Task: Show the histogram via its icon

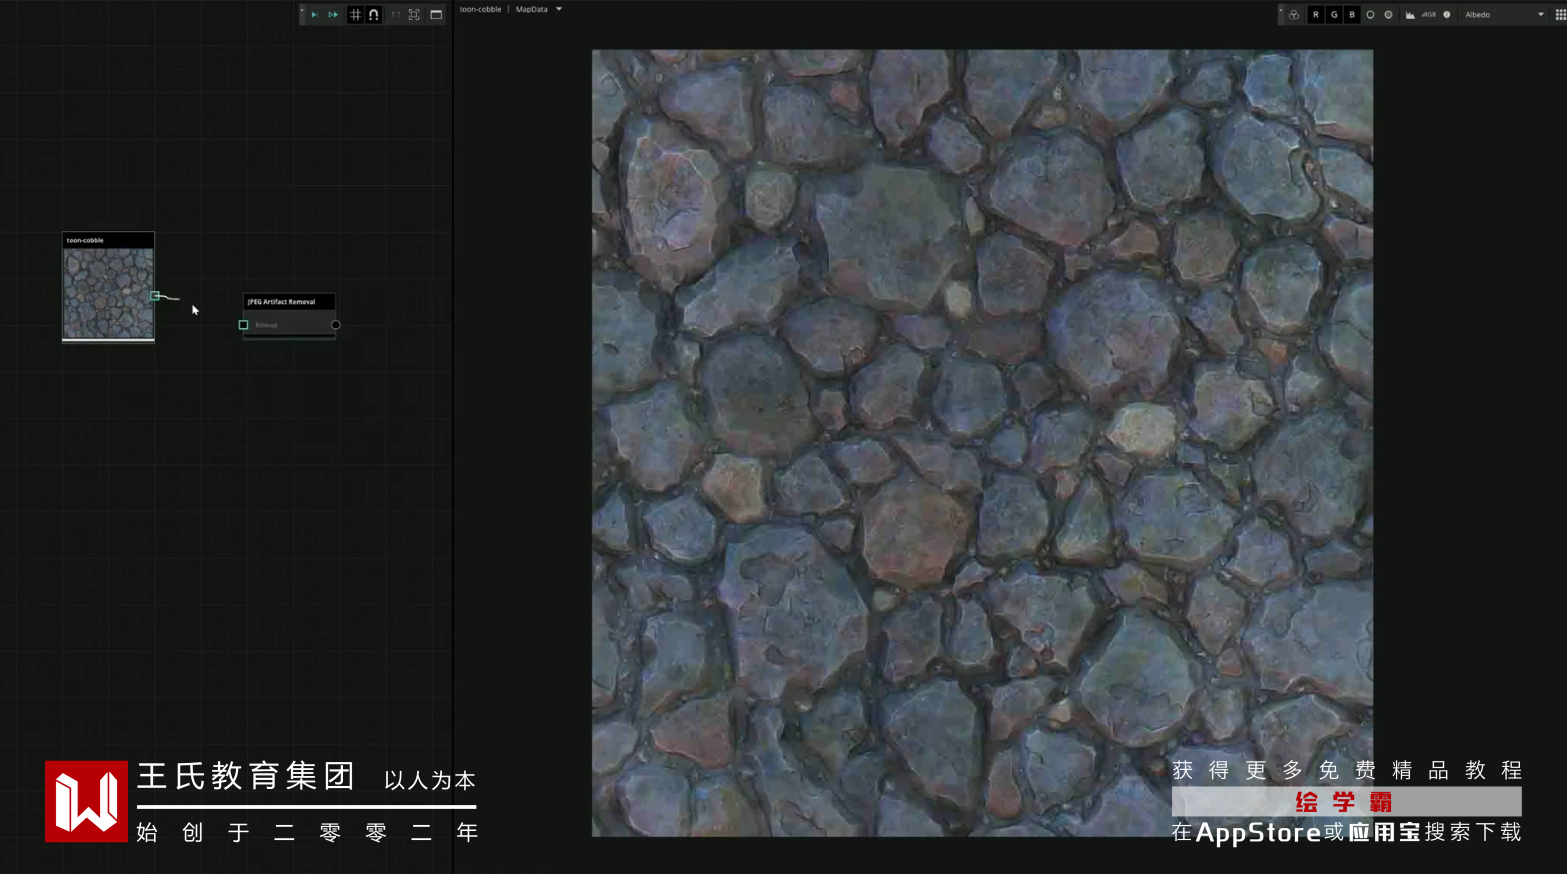Action: coord(1410,15)
